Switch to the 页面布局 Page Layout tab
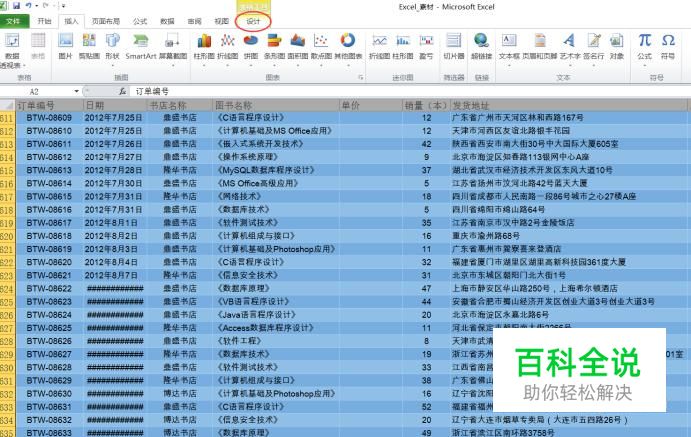The image size is (691, 437). (106, 21)
